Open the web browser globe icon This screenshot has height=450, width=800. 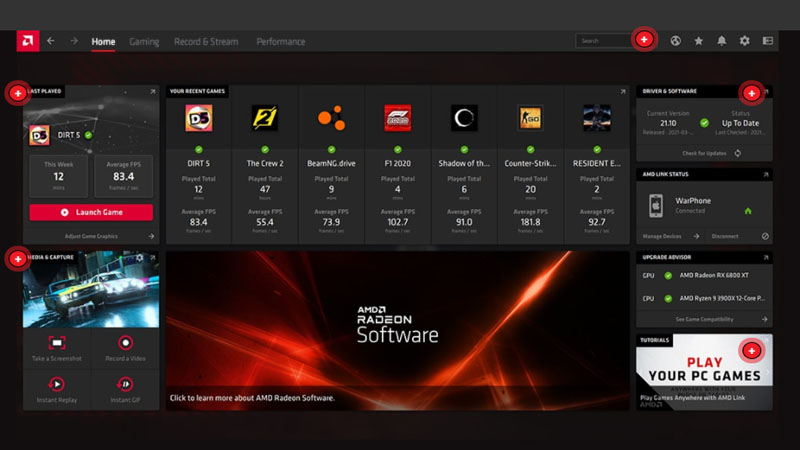click(x=676, y=41)
